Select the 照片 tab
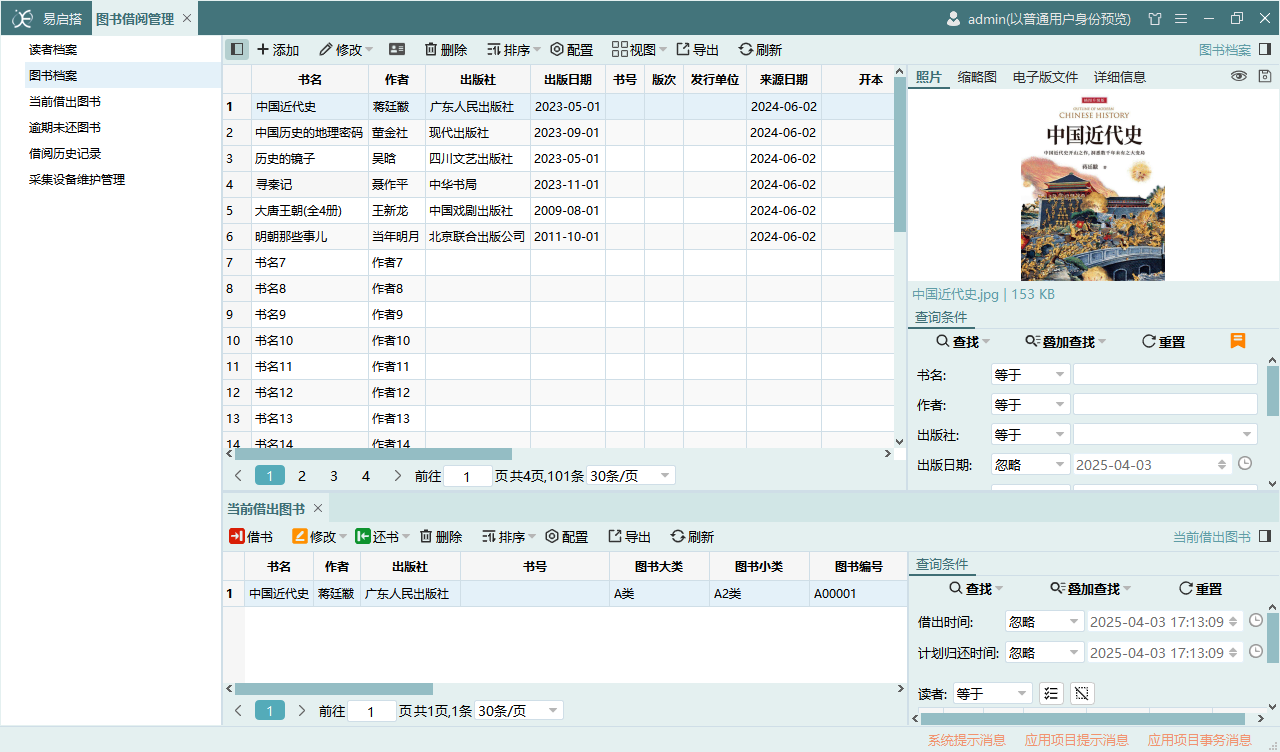 [x=929, y=76]
